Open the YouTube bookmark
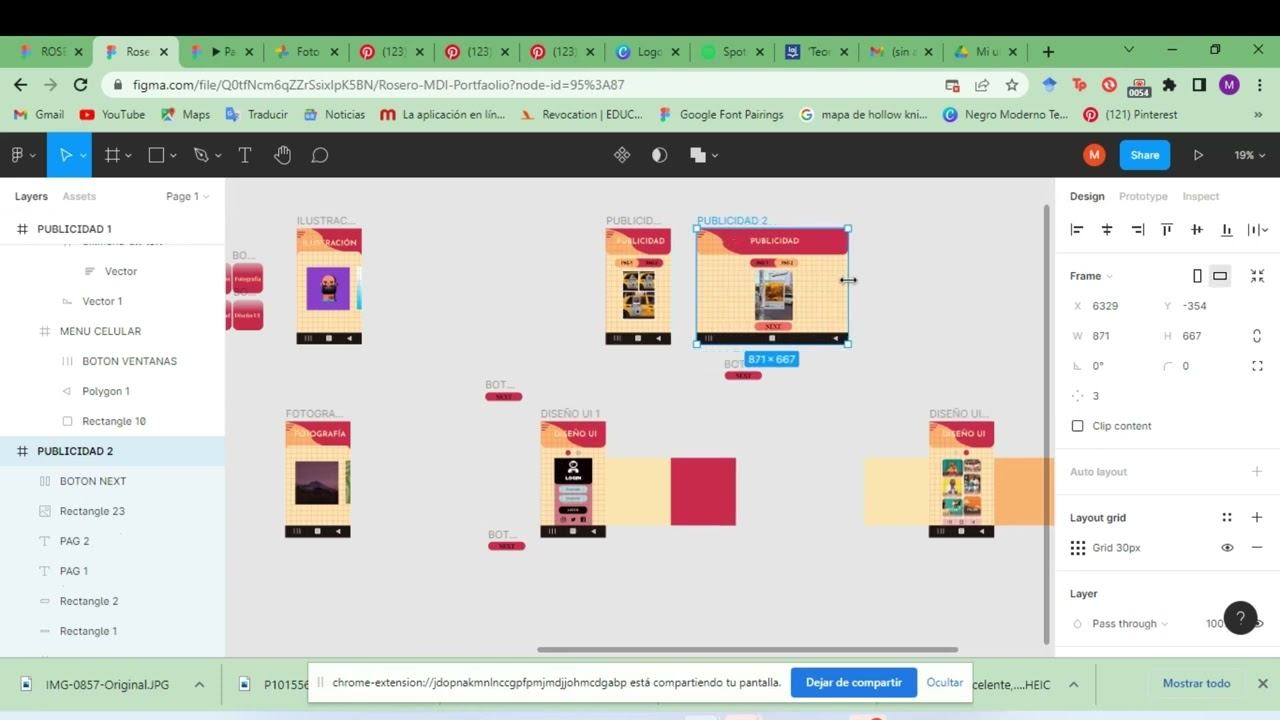This screenshot has width=1280, height=720. tap(112, 114)
